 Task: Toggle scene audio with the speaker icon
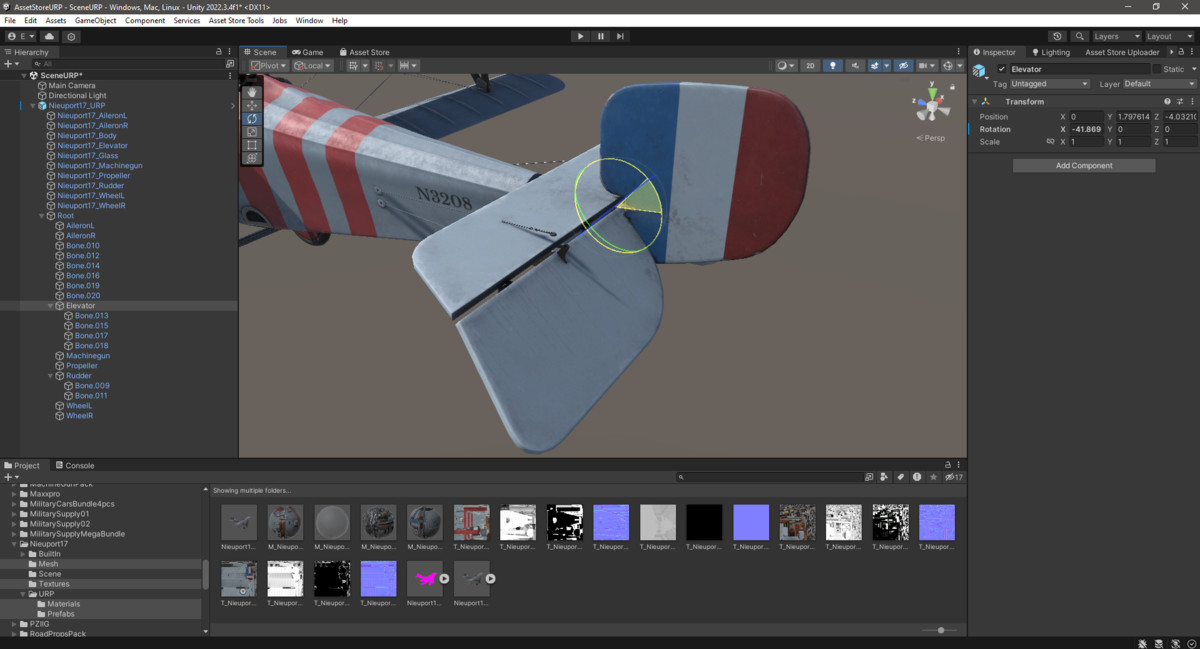coord(856,65)
